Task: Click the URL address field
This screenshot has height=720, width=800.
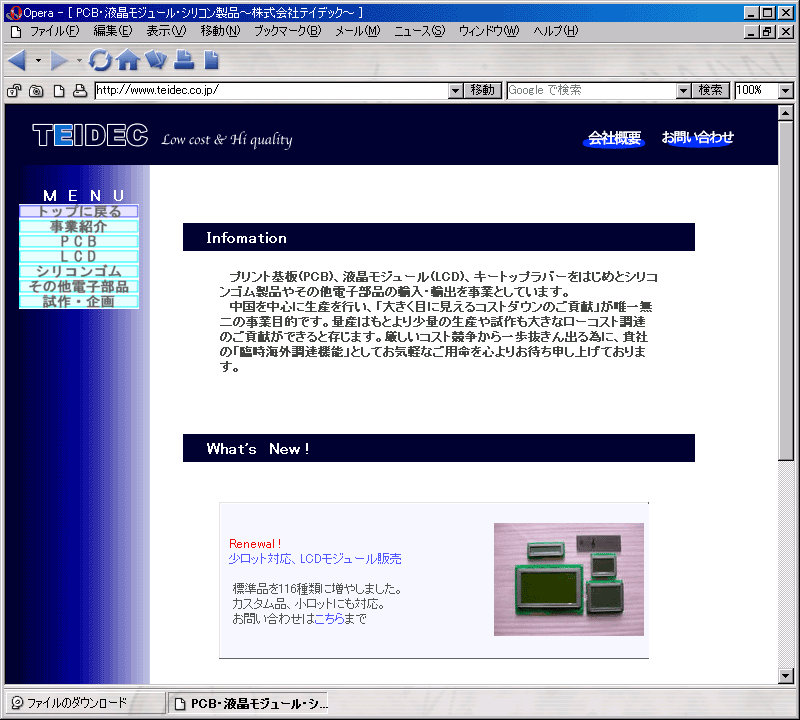Action: point(271,90)
